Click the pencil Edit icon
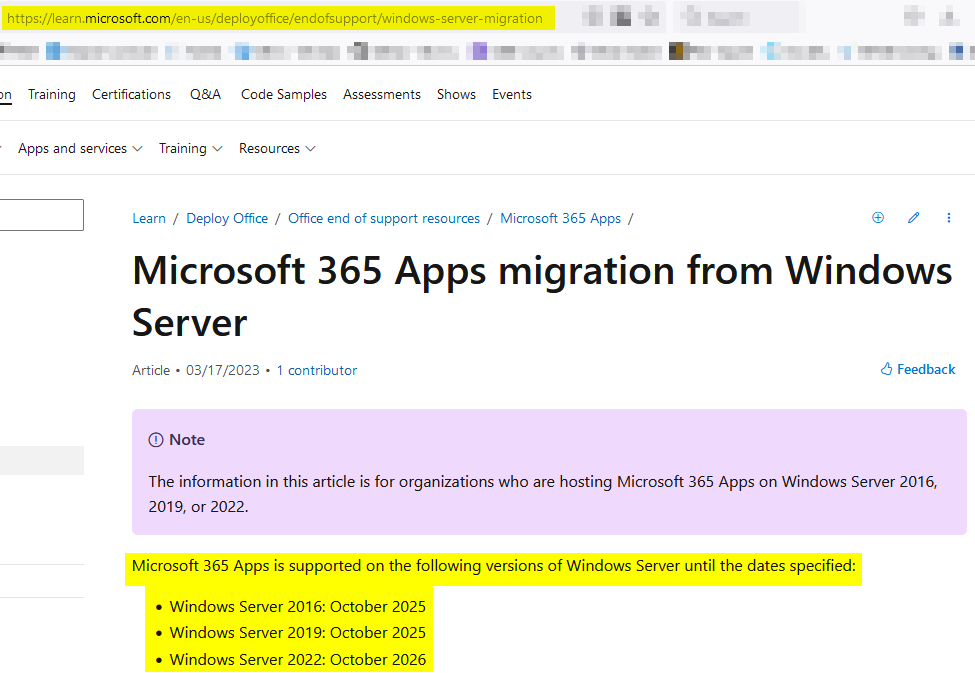 pyautogui.click(x=913, y=218)
